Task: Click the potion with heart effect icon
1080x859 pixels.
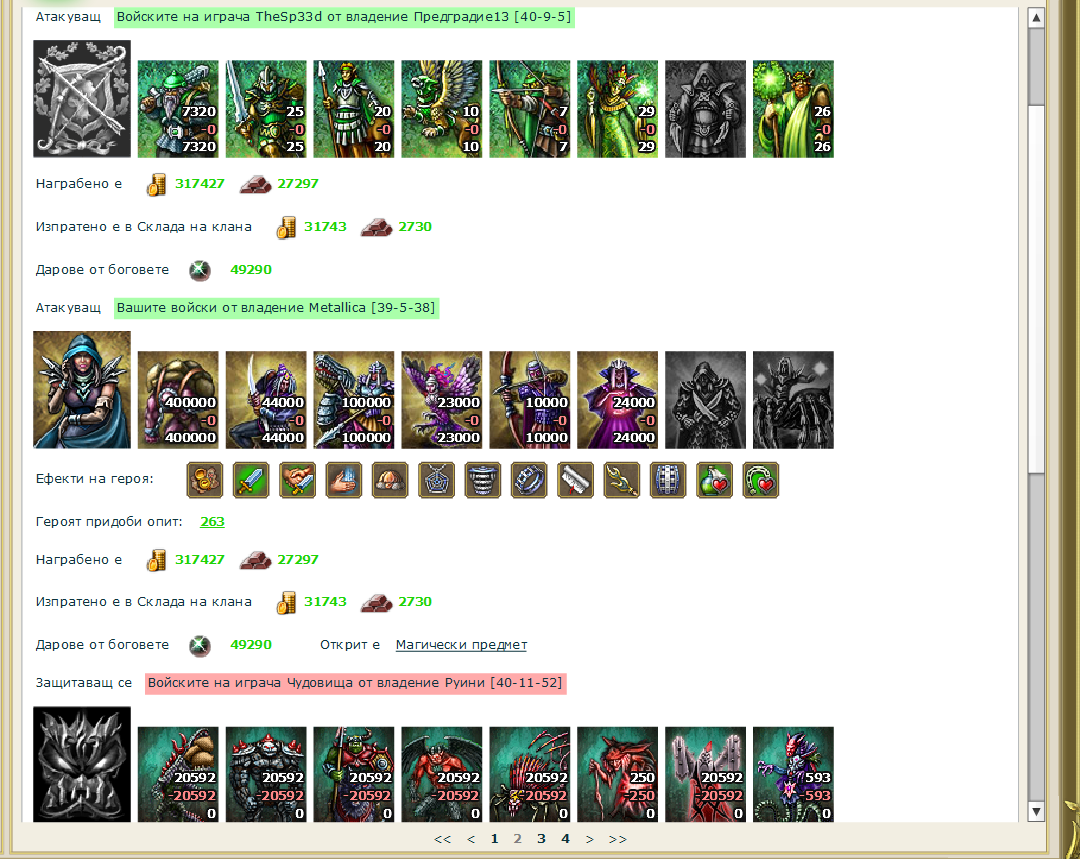Action: [x=714, y=479]
